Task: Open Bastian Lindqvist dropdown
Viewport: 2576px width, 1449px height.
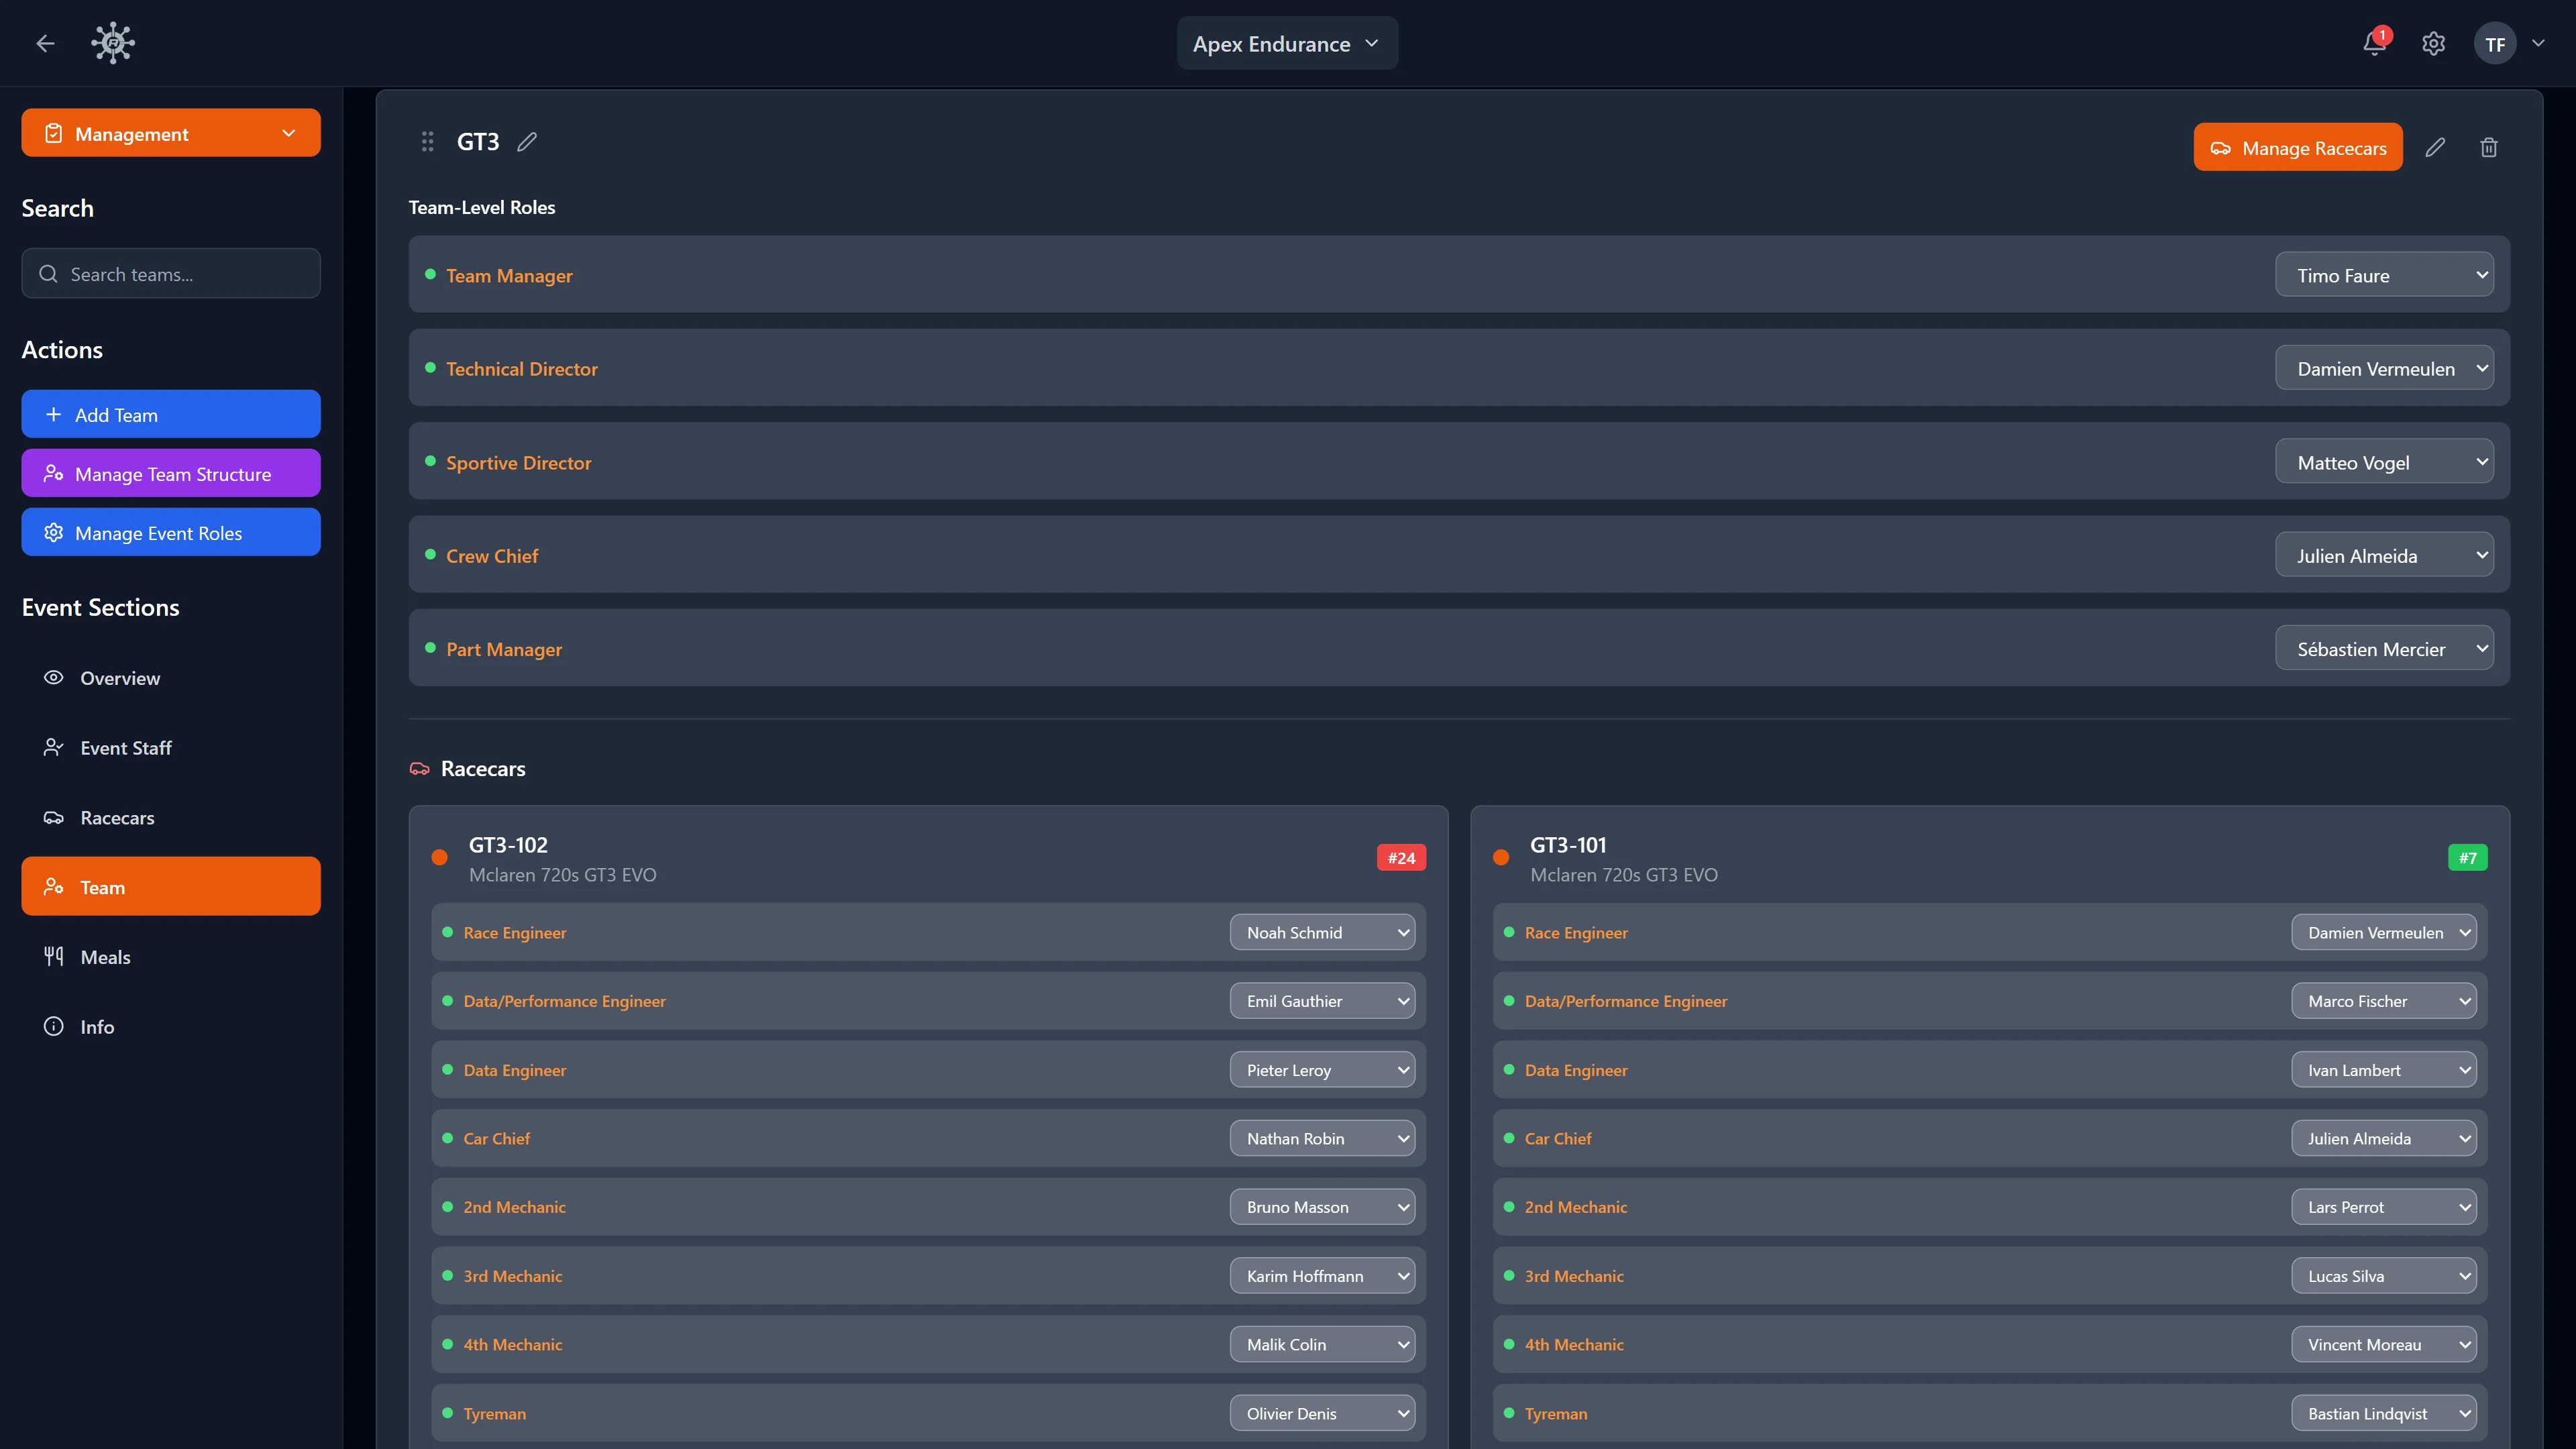Action: 2384,1413
